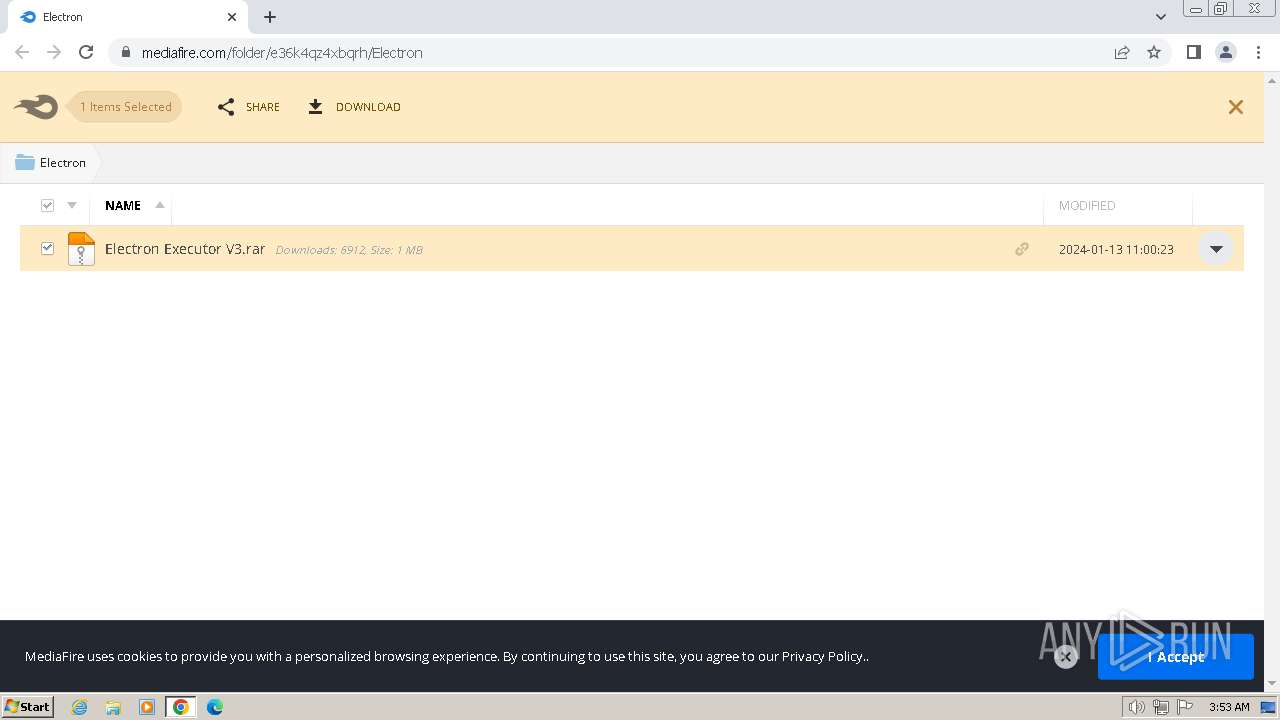The height and width of the screenshot is (720, 1280).
Task: Download the selected item
Action: pyautogui.click(x=354, y=107)
